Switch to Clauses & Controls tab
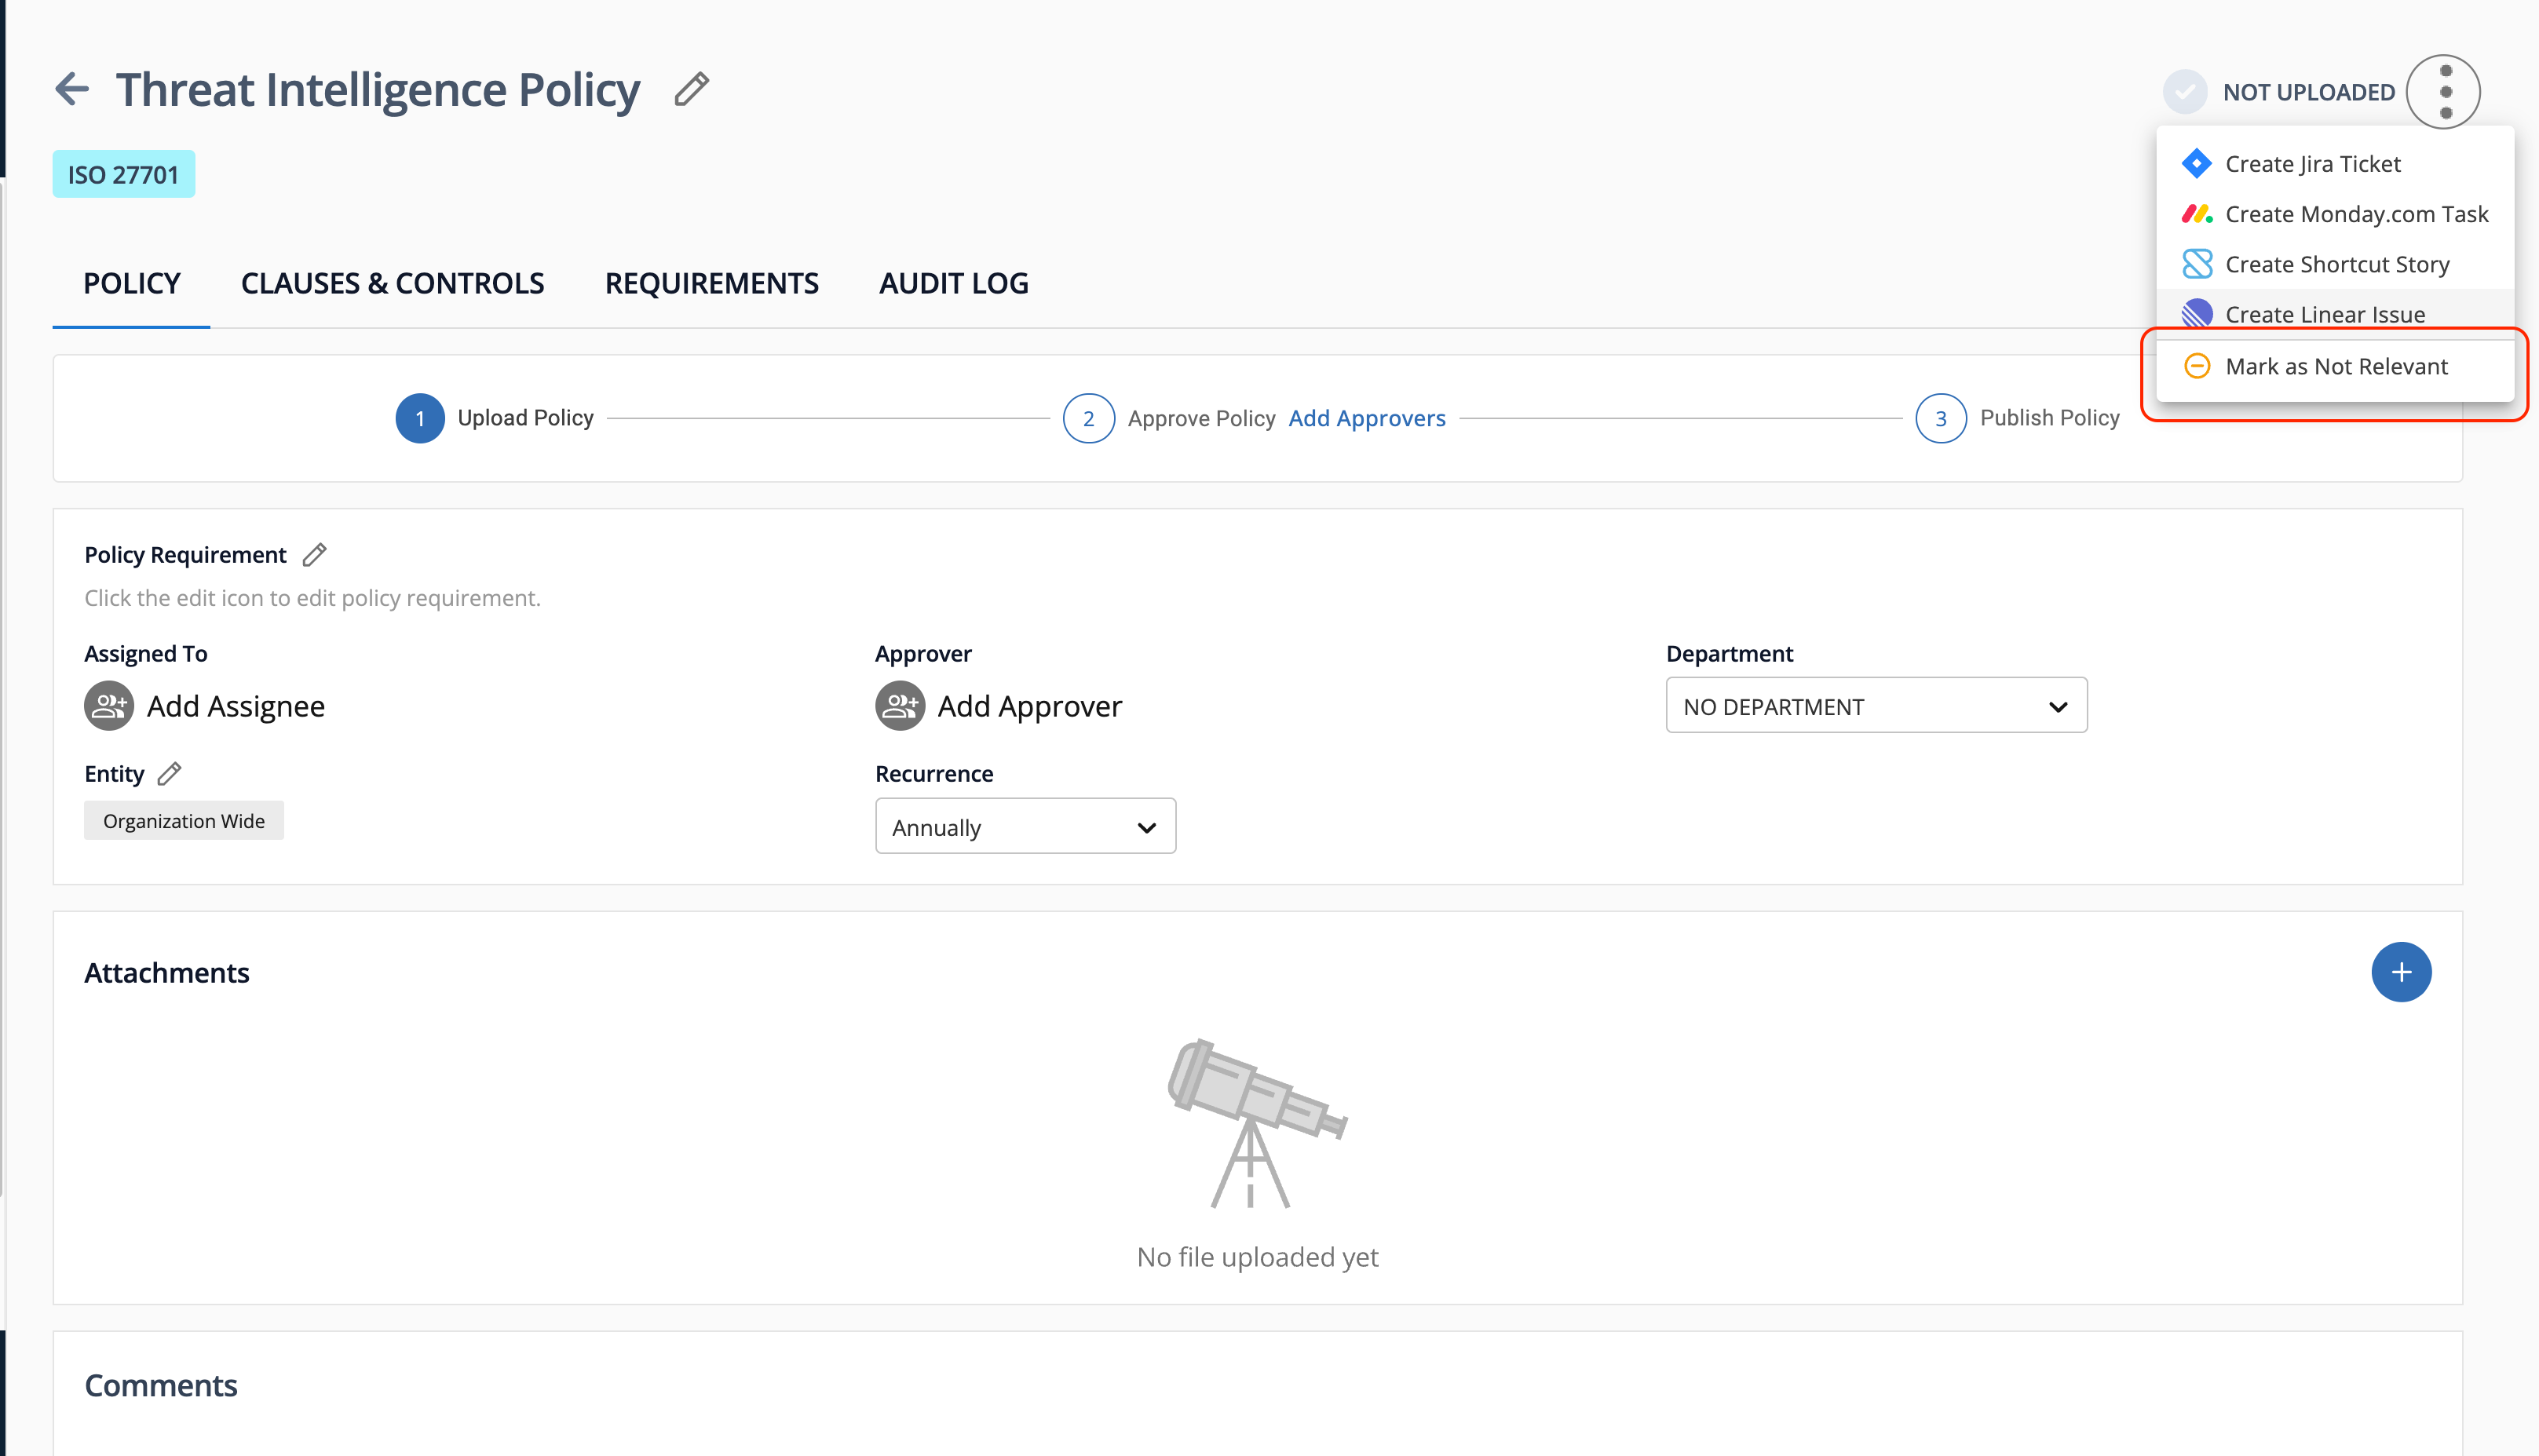The width and height of the screenshot is (2539, 1456). click(x=392, y=284)
